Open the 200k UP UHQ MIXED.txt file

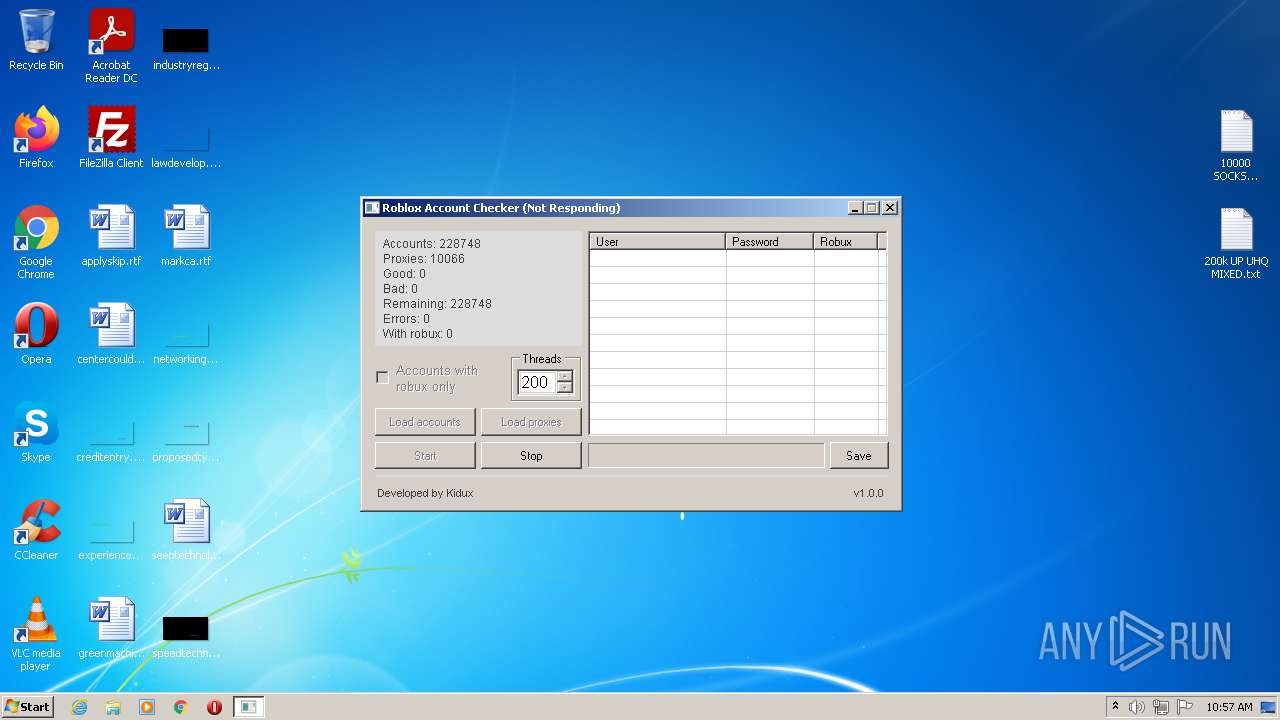(x=1236, y=243)
